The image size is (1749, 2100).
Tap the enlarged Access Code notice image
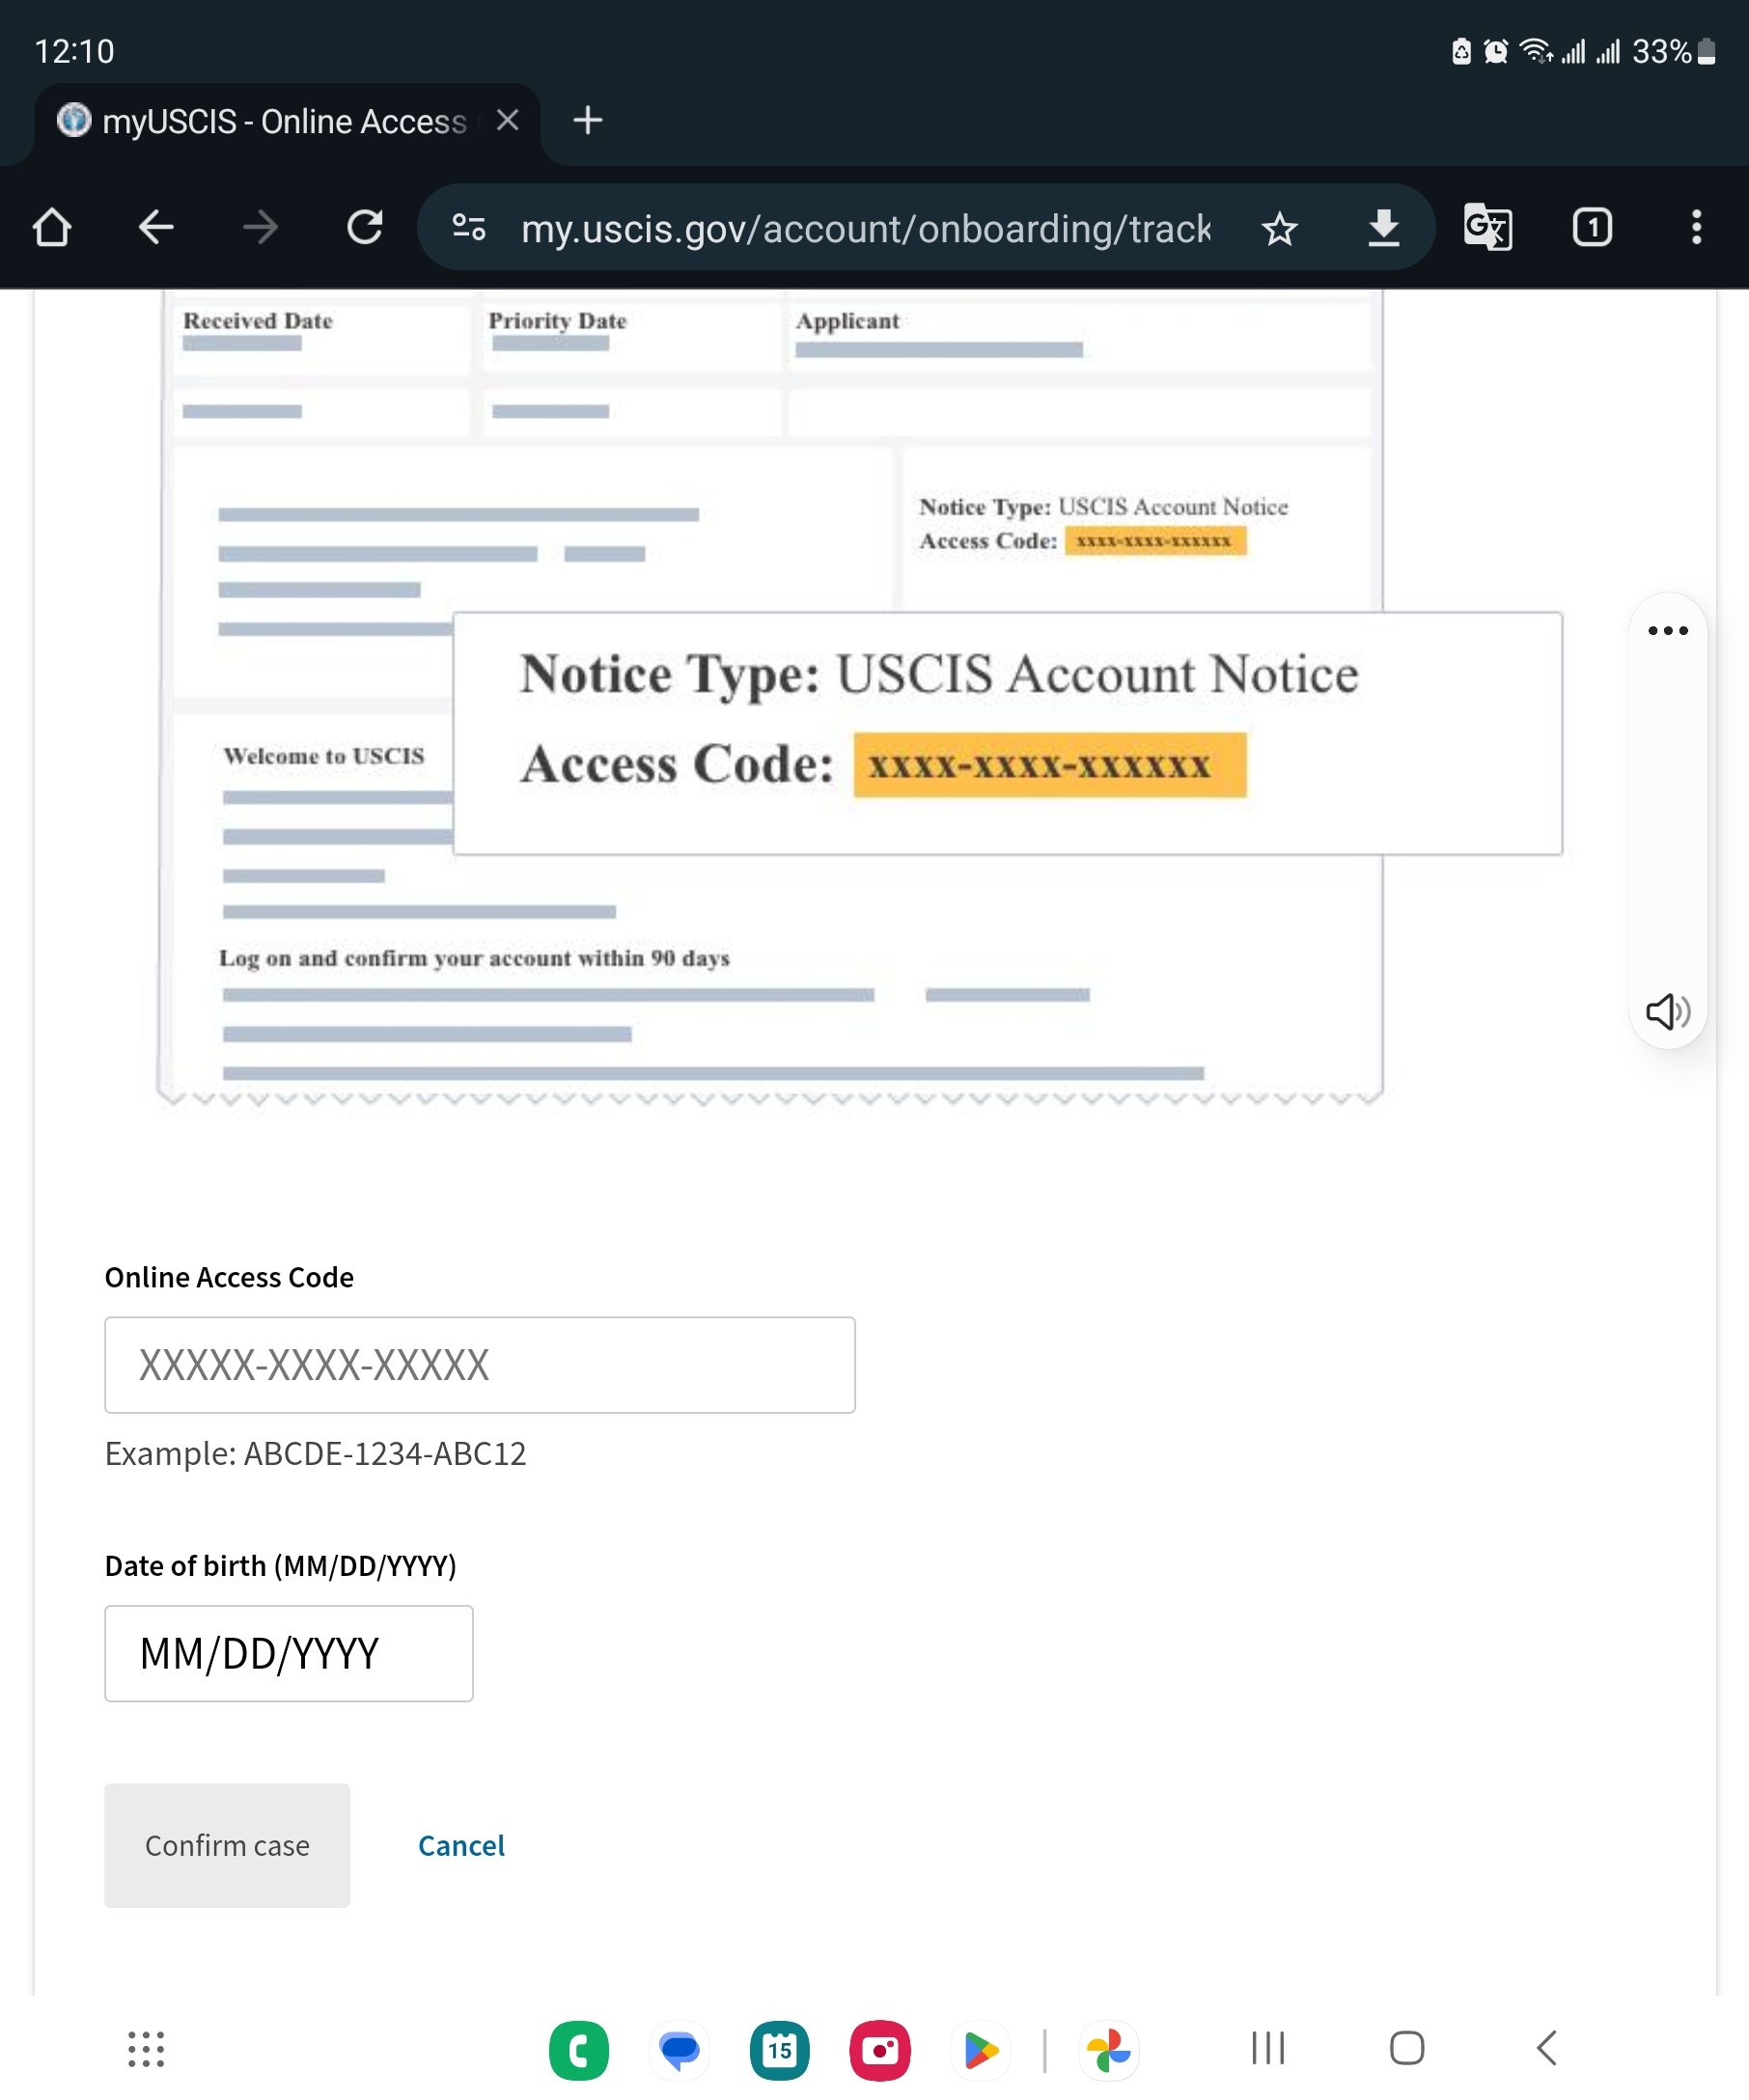[1007, 733]
